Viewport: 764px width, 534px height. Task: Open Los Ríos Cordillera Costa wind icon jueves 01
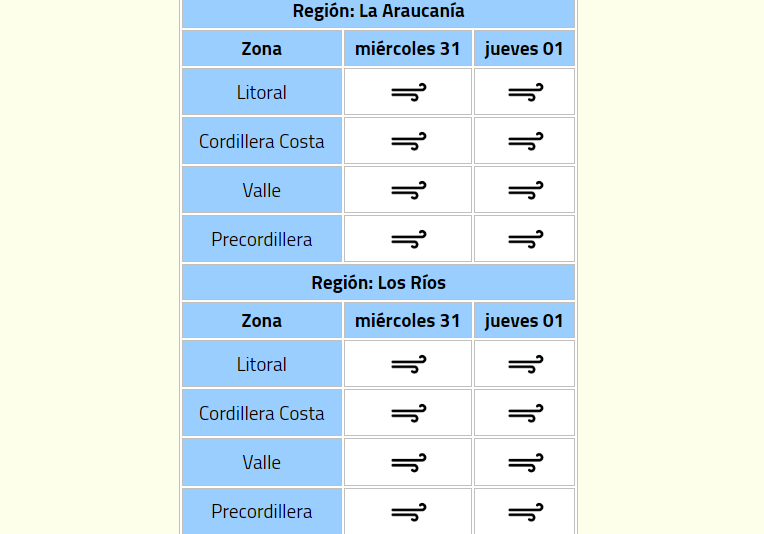tap(525, 413)
